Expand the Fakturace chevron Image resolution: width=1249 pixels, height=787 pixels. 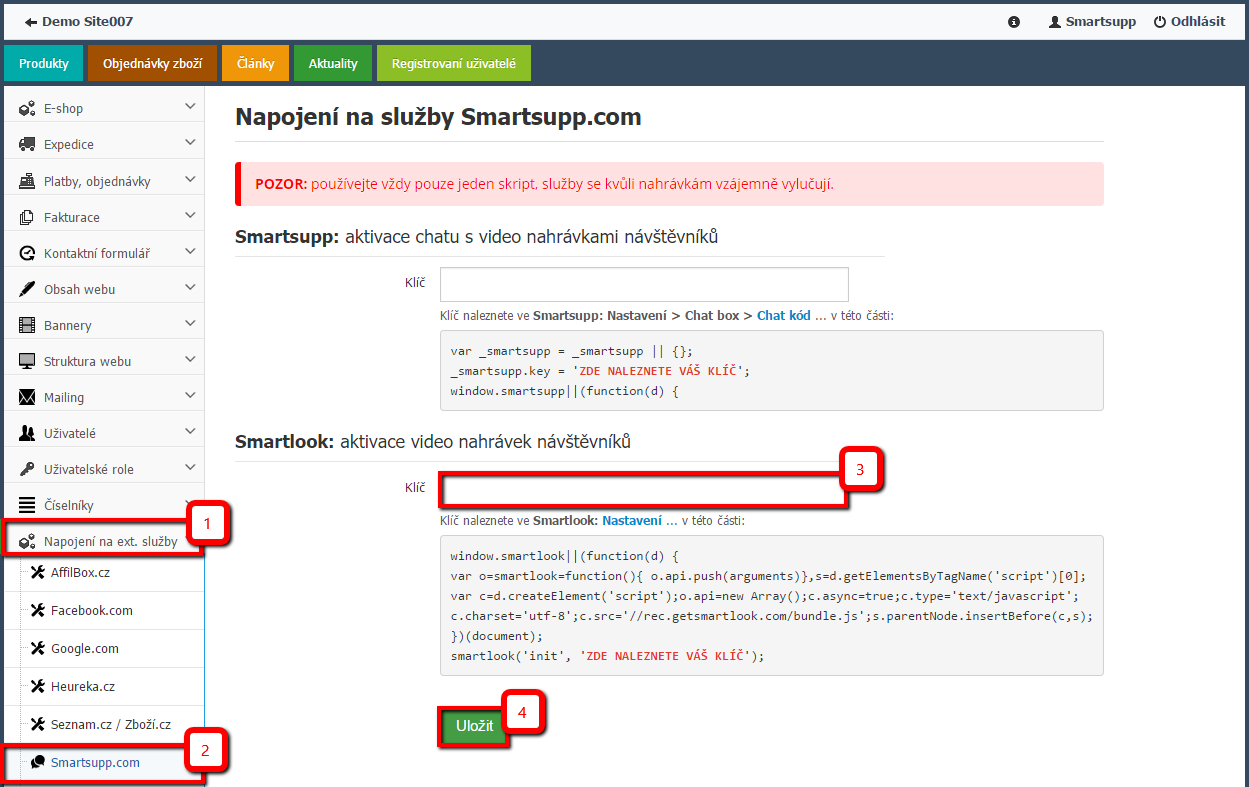(x=190, y=216)
